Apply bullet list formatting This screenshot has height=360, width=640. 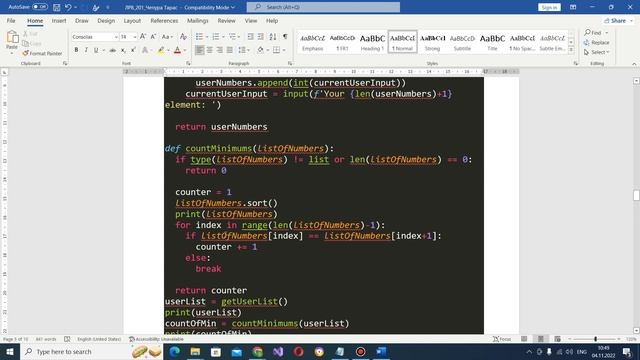(199, 37)
